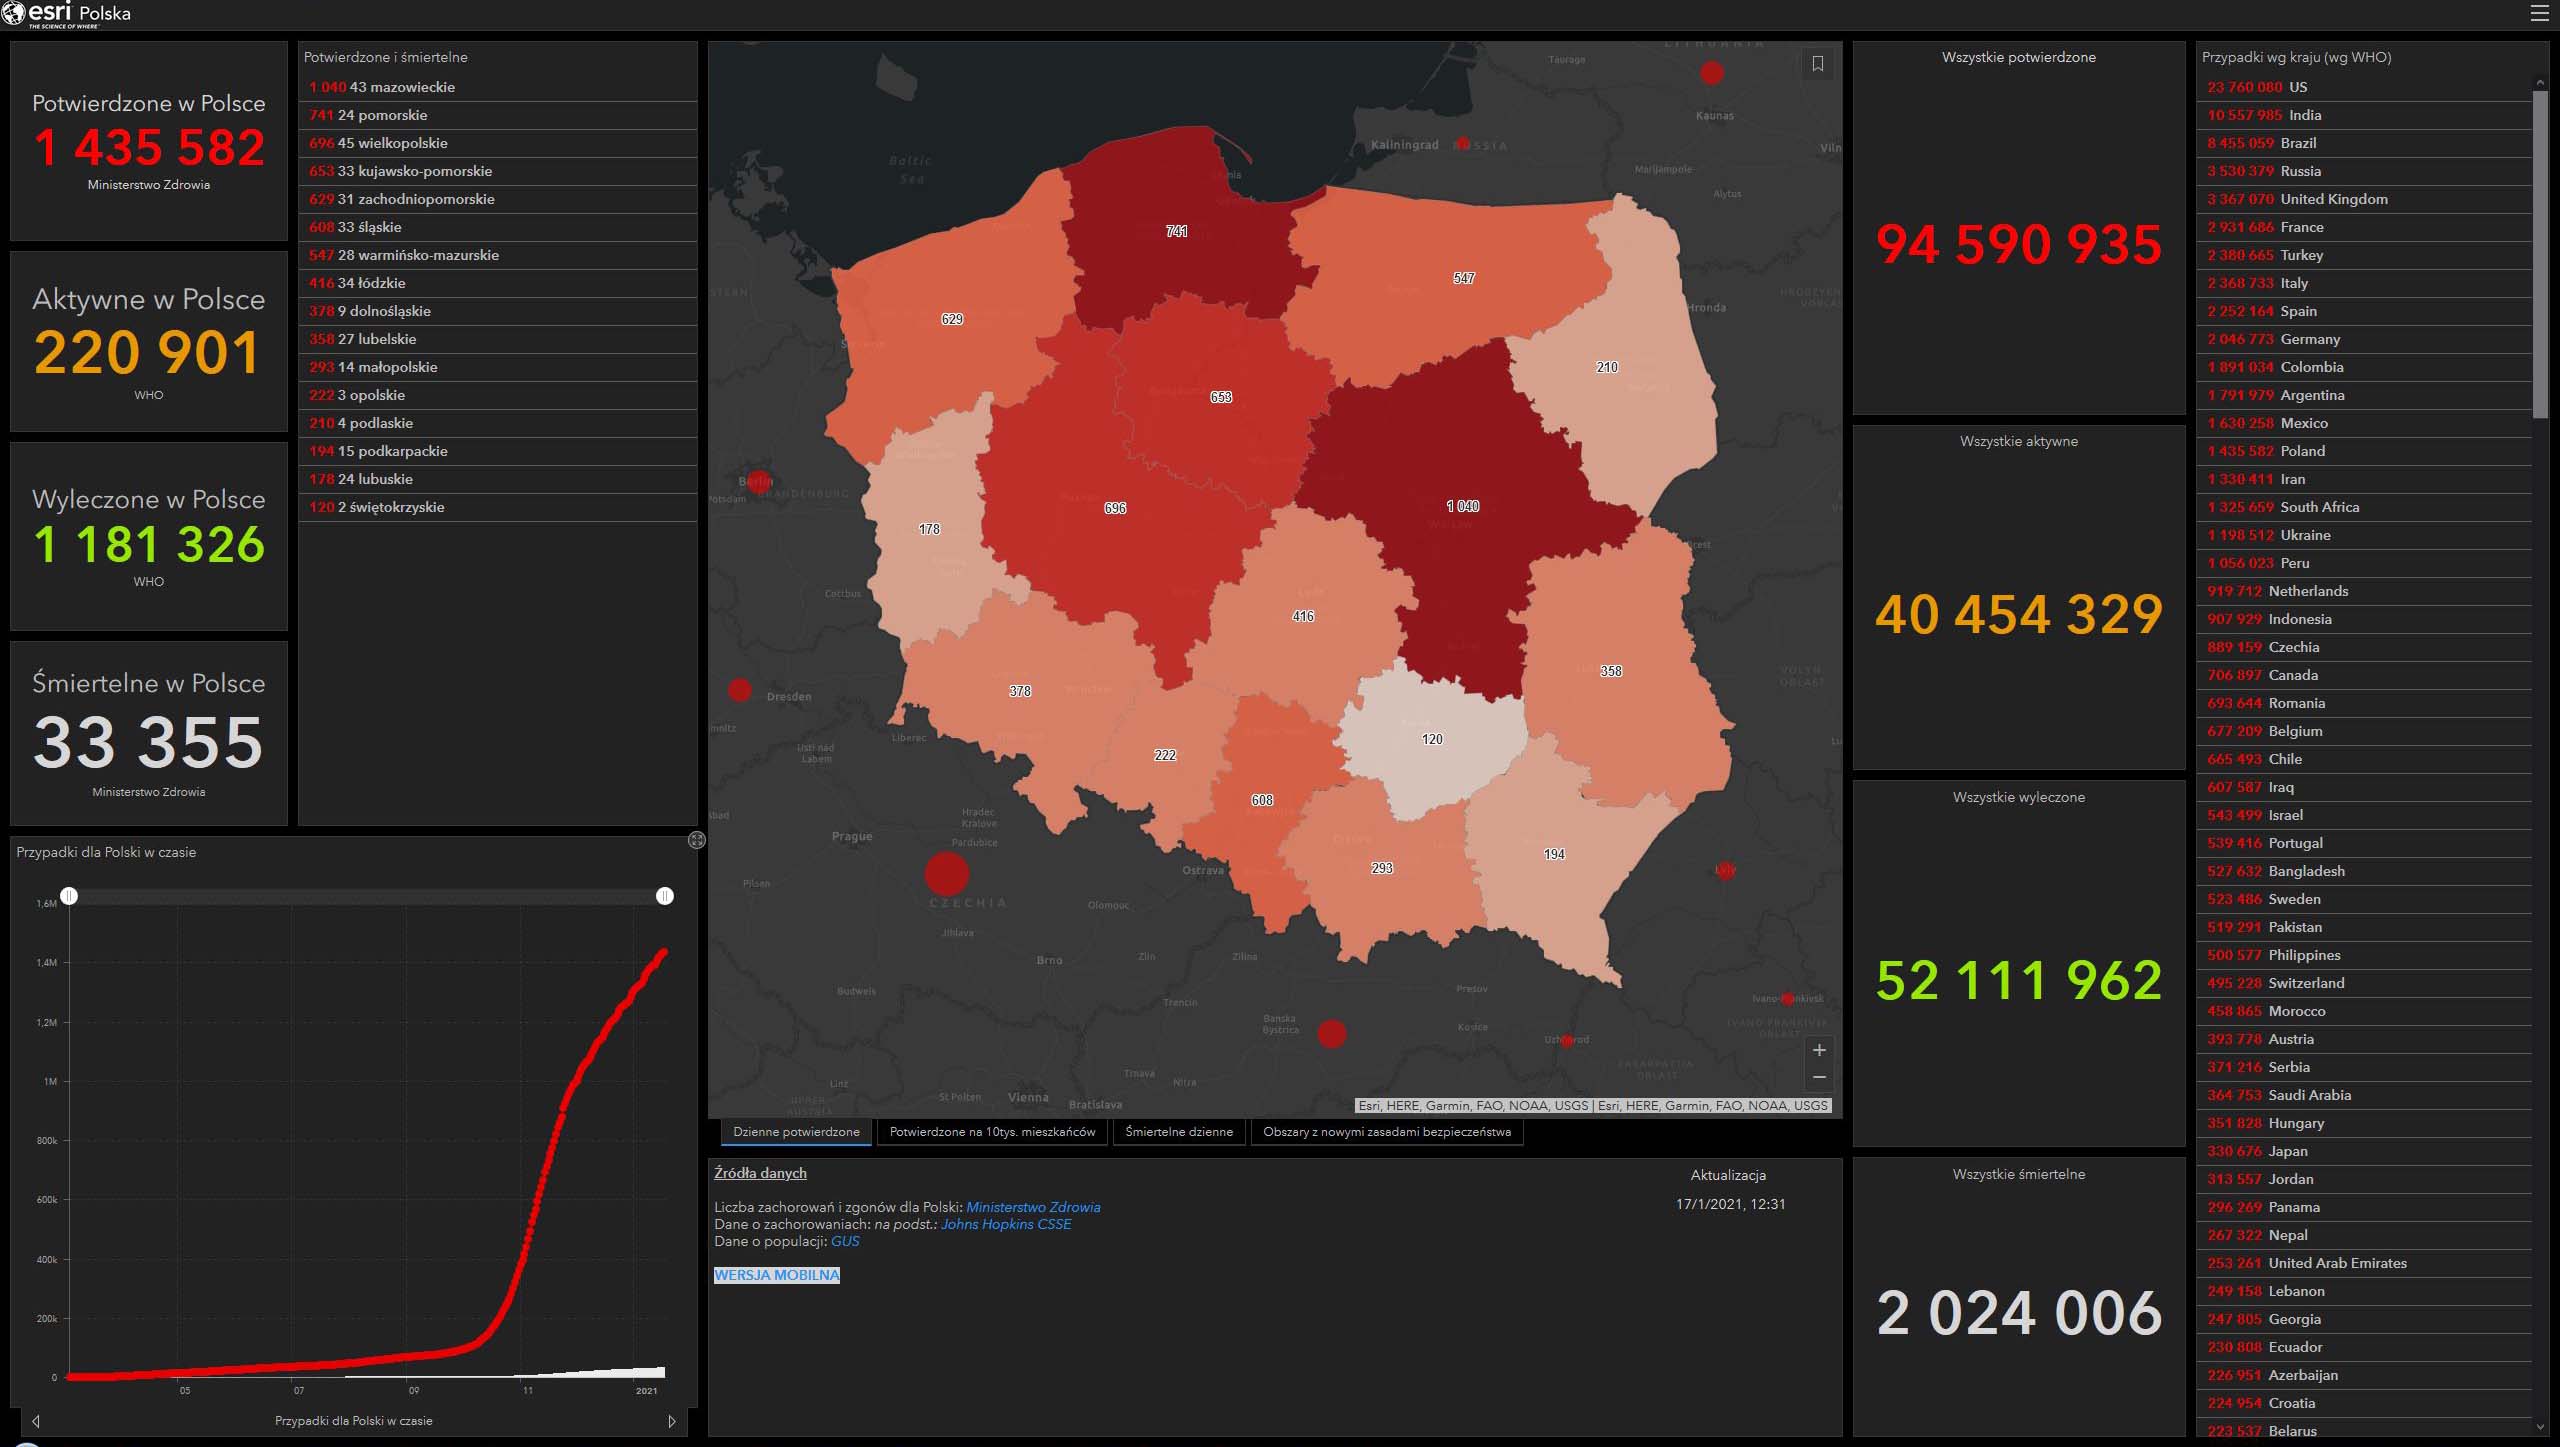Screen dimensions: 2560x1447
Task: Zoom out the map with minus button
Action: (x=1819, y=1077)
